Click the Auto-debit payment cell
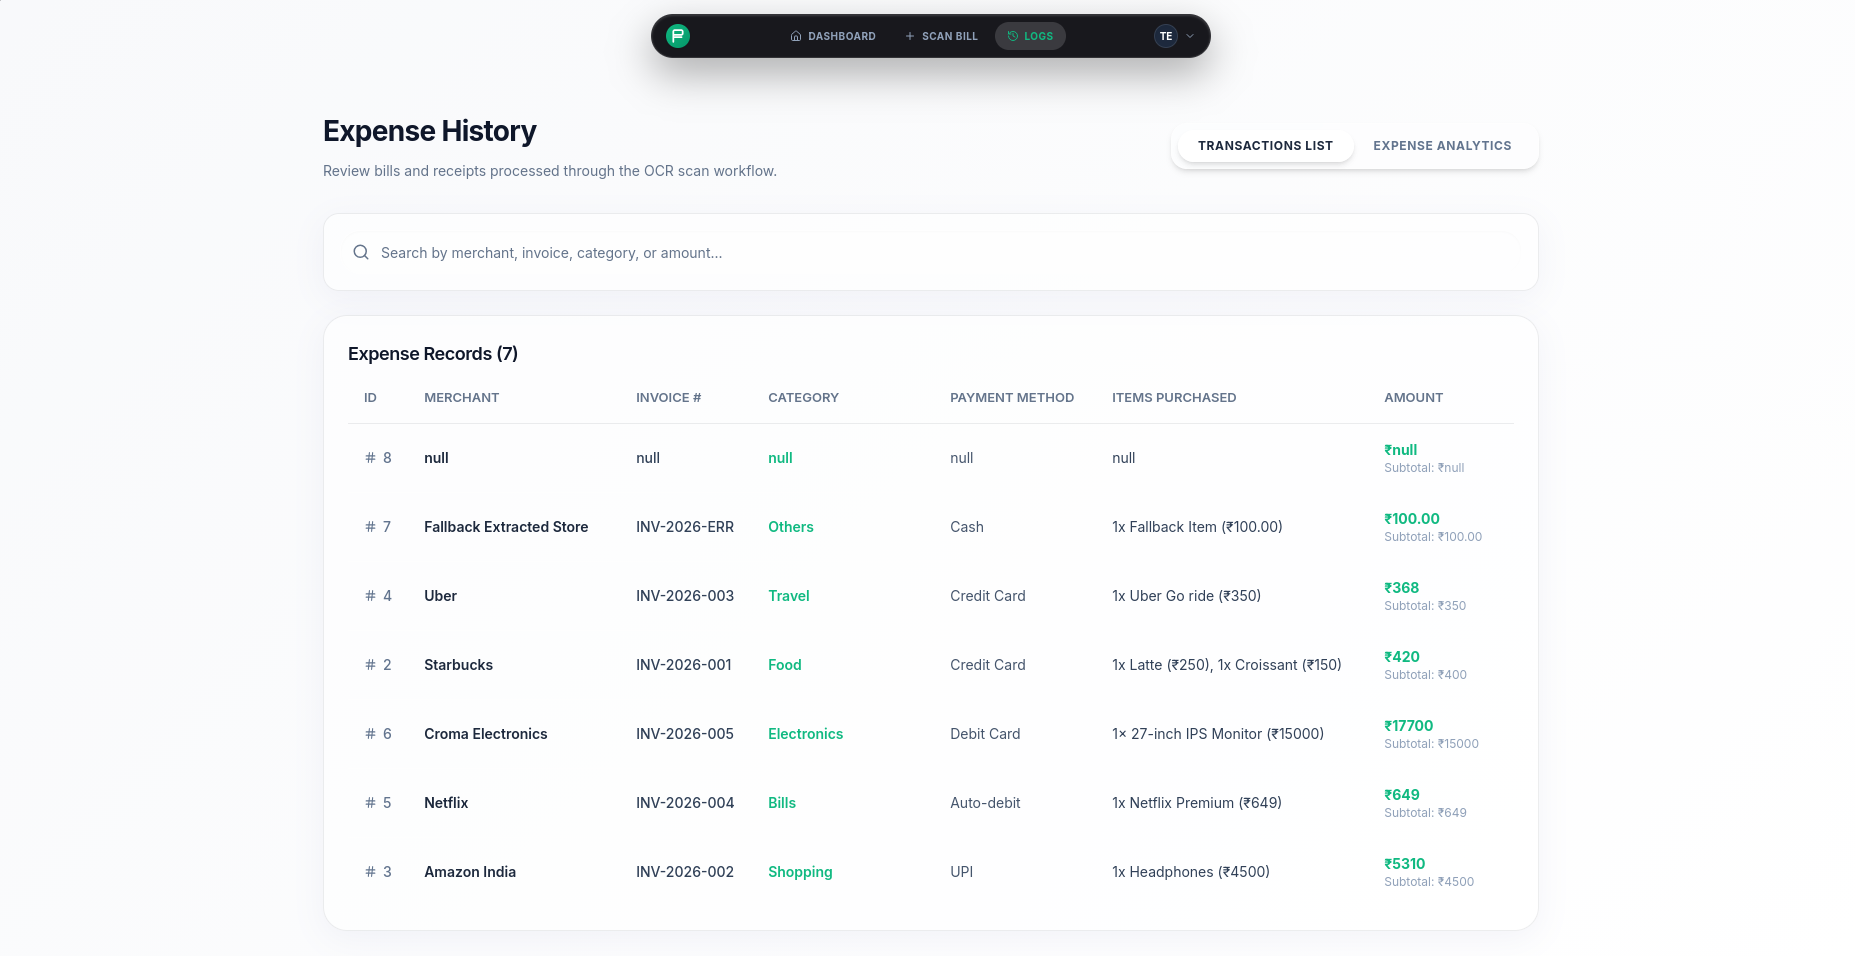The height and width of the screenshot is (956, 1855). point(985,803)
